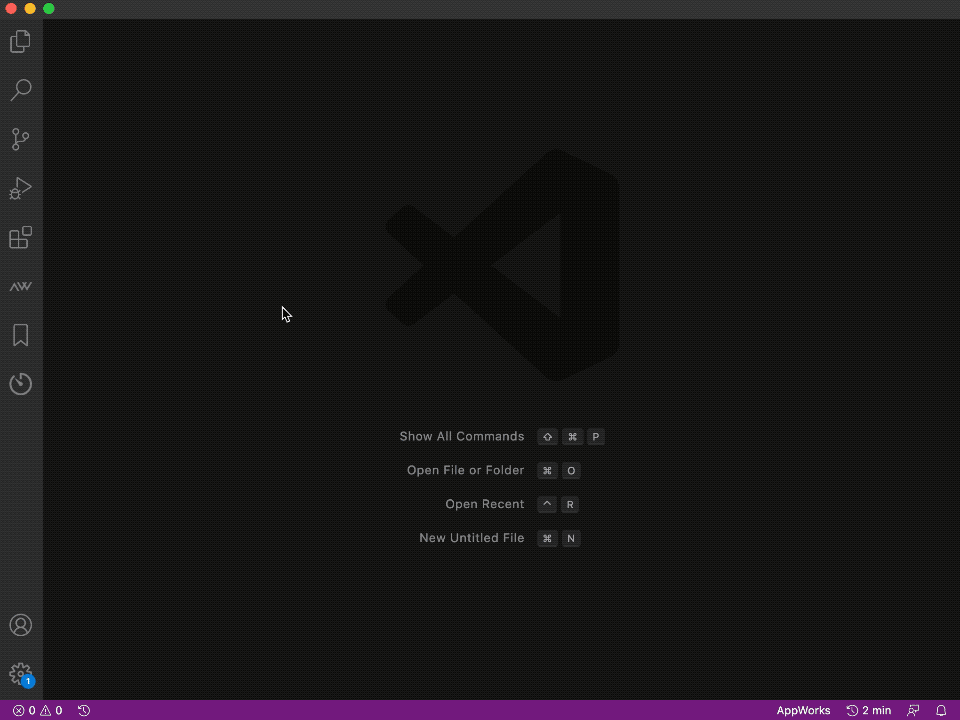Image resolution: width=960 pixels, height=720 pixels.
Task: Open the Source Control view
Action: click(20, 139)
